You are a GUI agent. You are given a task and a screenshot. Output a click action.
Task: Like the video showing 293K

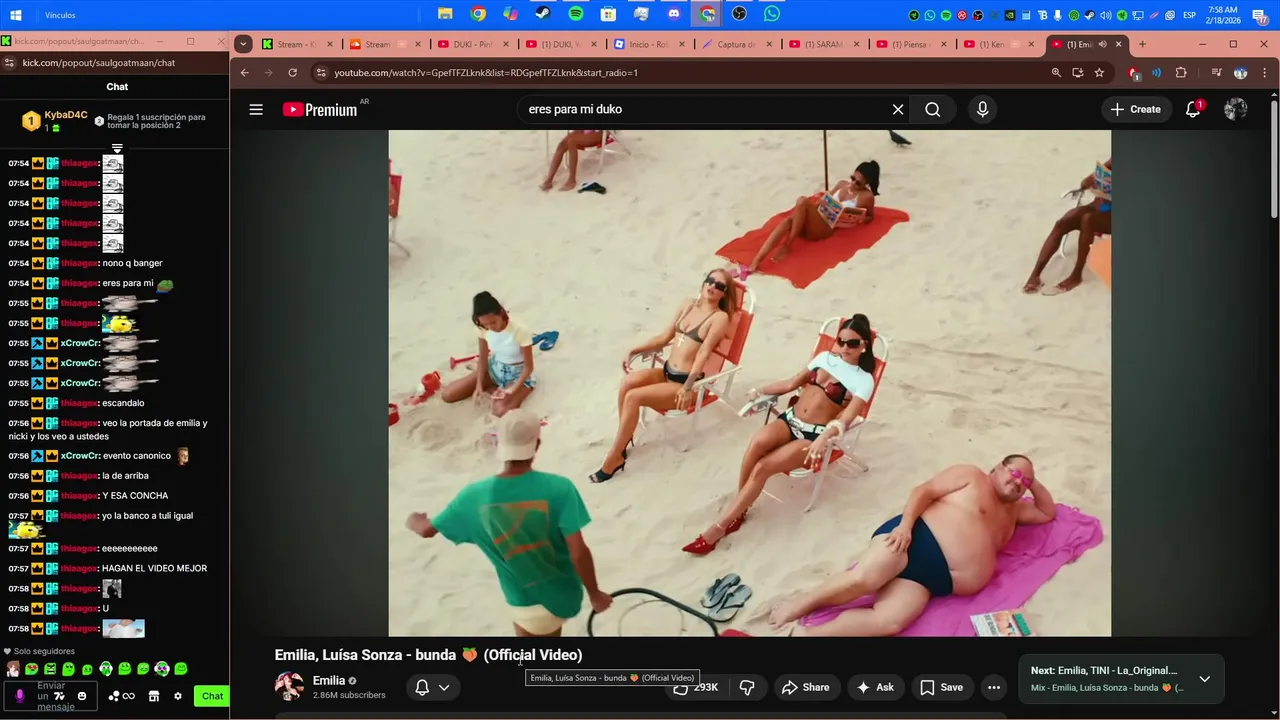(x=697, y=687)
